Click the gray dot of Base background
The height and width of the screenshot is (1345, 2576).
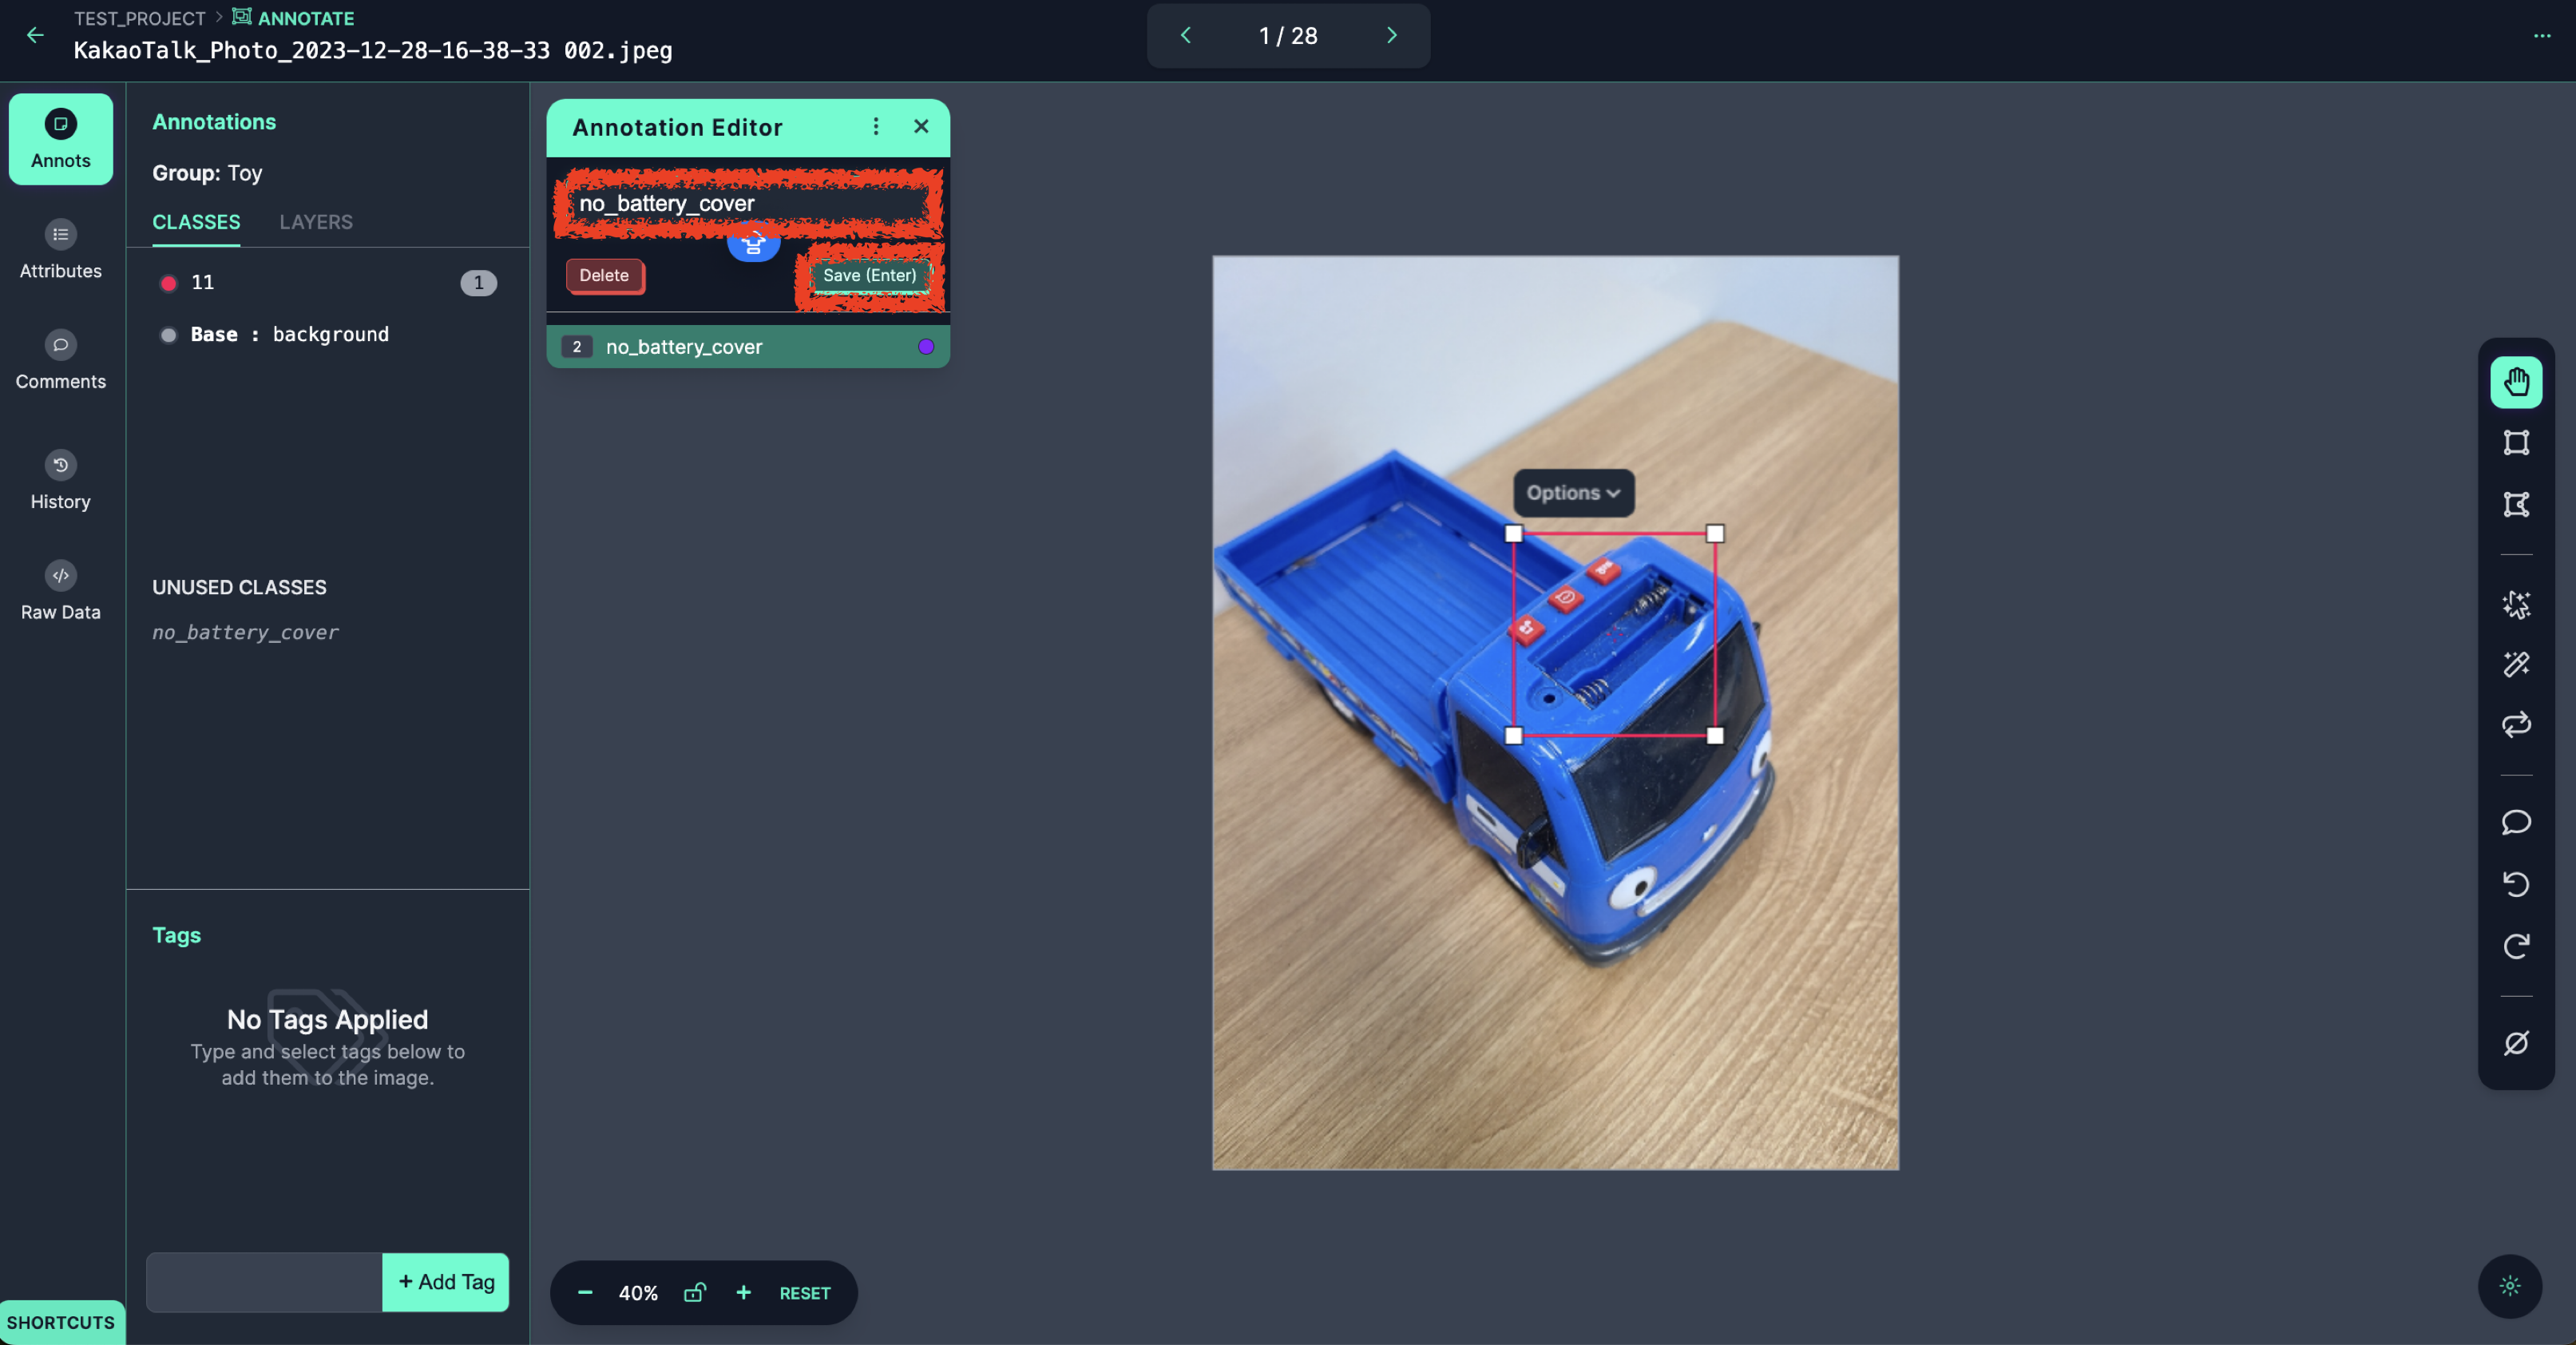click(x=169, y=335)
